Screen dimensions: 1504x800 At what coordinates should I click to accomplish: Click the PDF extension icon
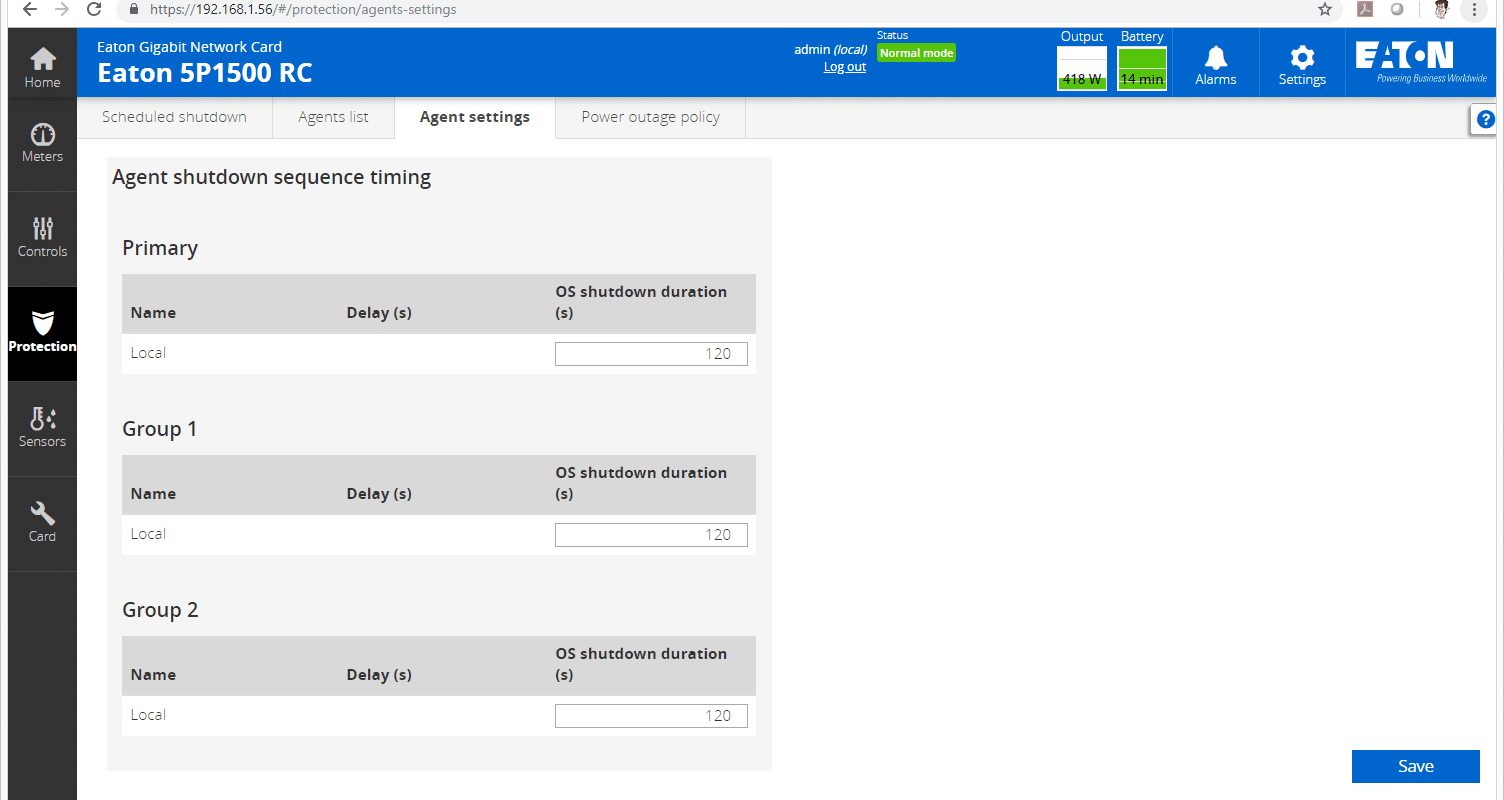click(x=1364, y=9)
